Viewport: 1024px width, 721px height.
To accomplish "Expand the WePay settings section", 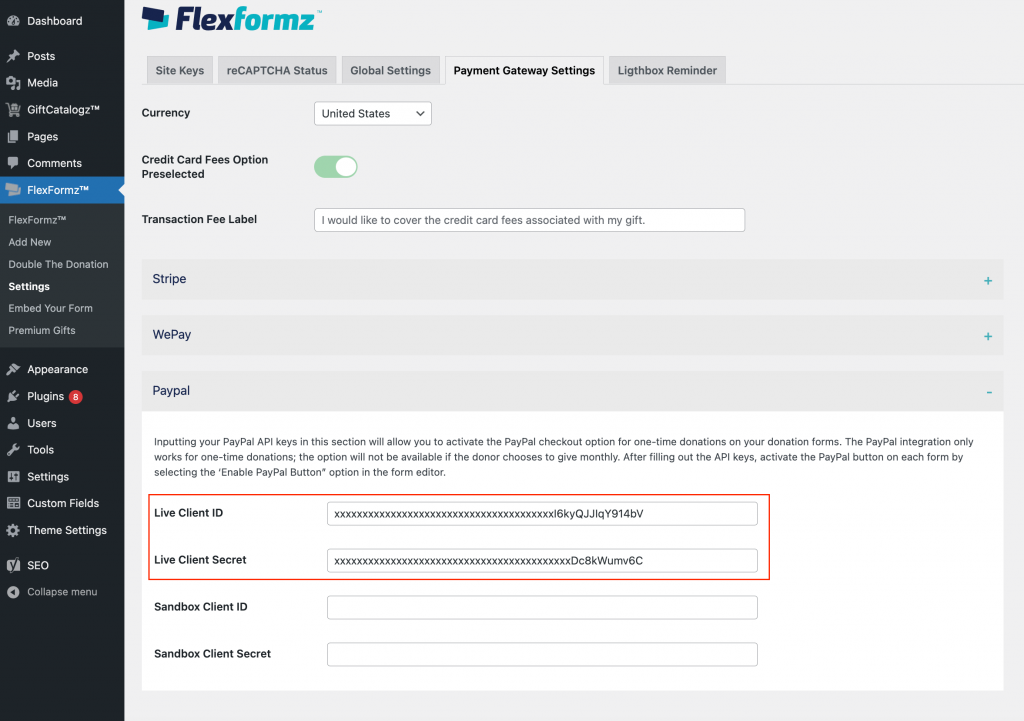I will click(573, 335).
